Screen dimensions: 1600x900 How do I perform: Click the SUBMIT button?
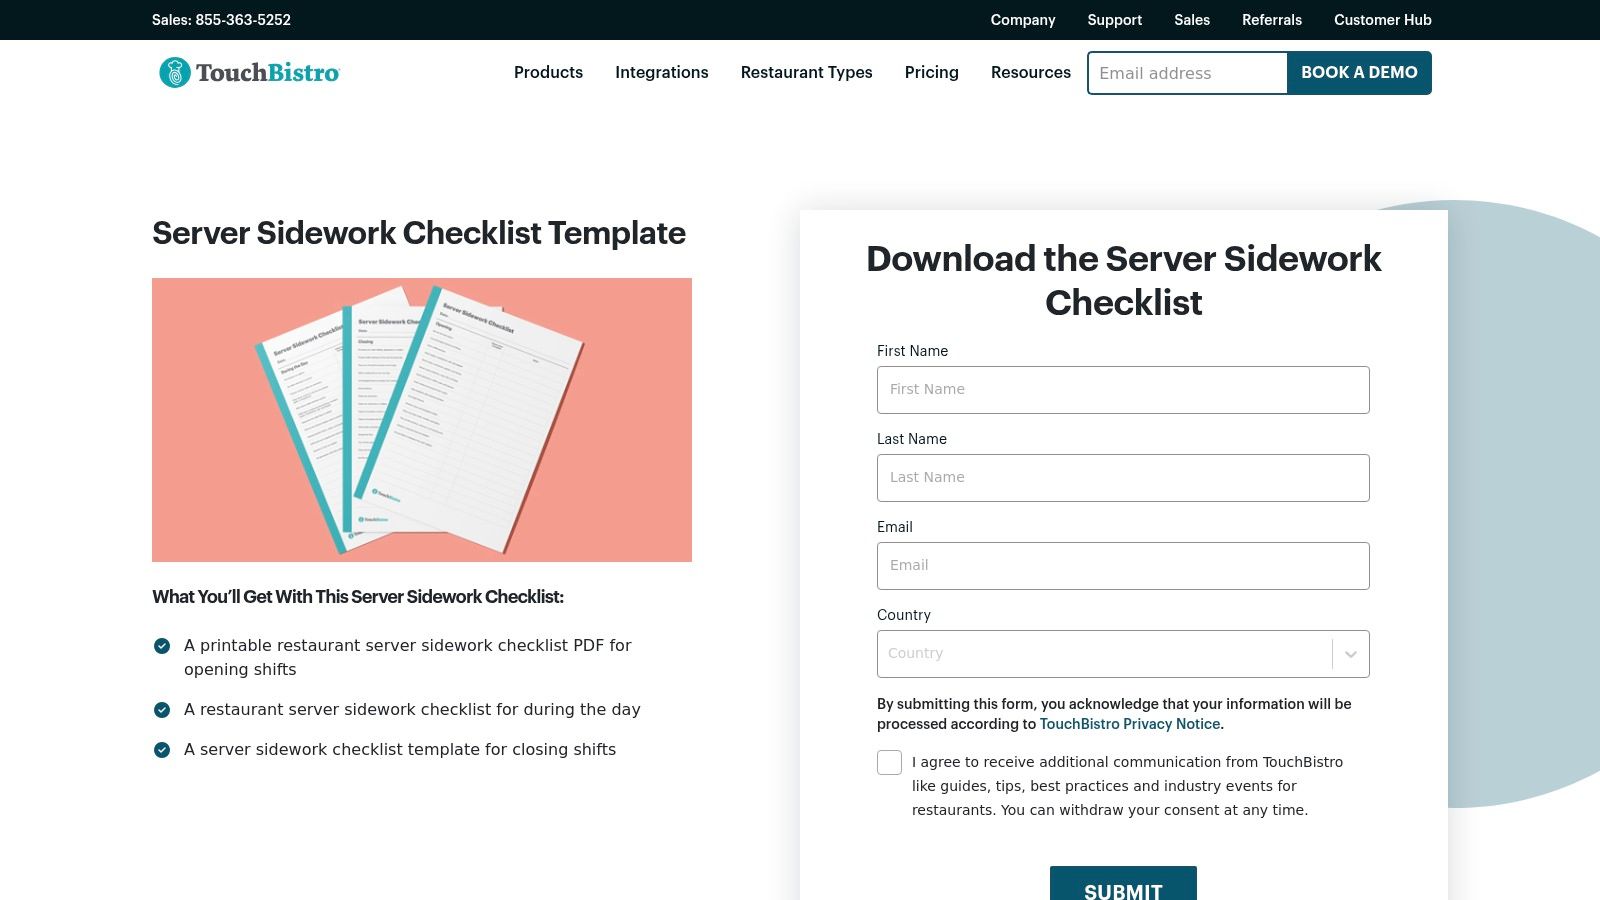point(1123,885)
